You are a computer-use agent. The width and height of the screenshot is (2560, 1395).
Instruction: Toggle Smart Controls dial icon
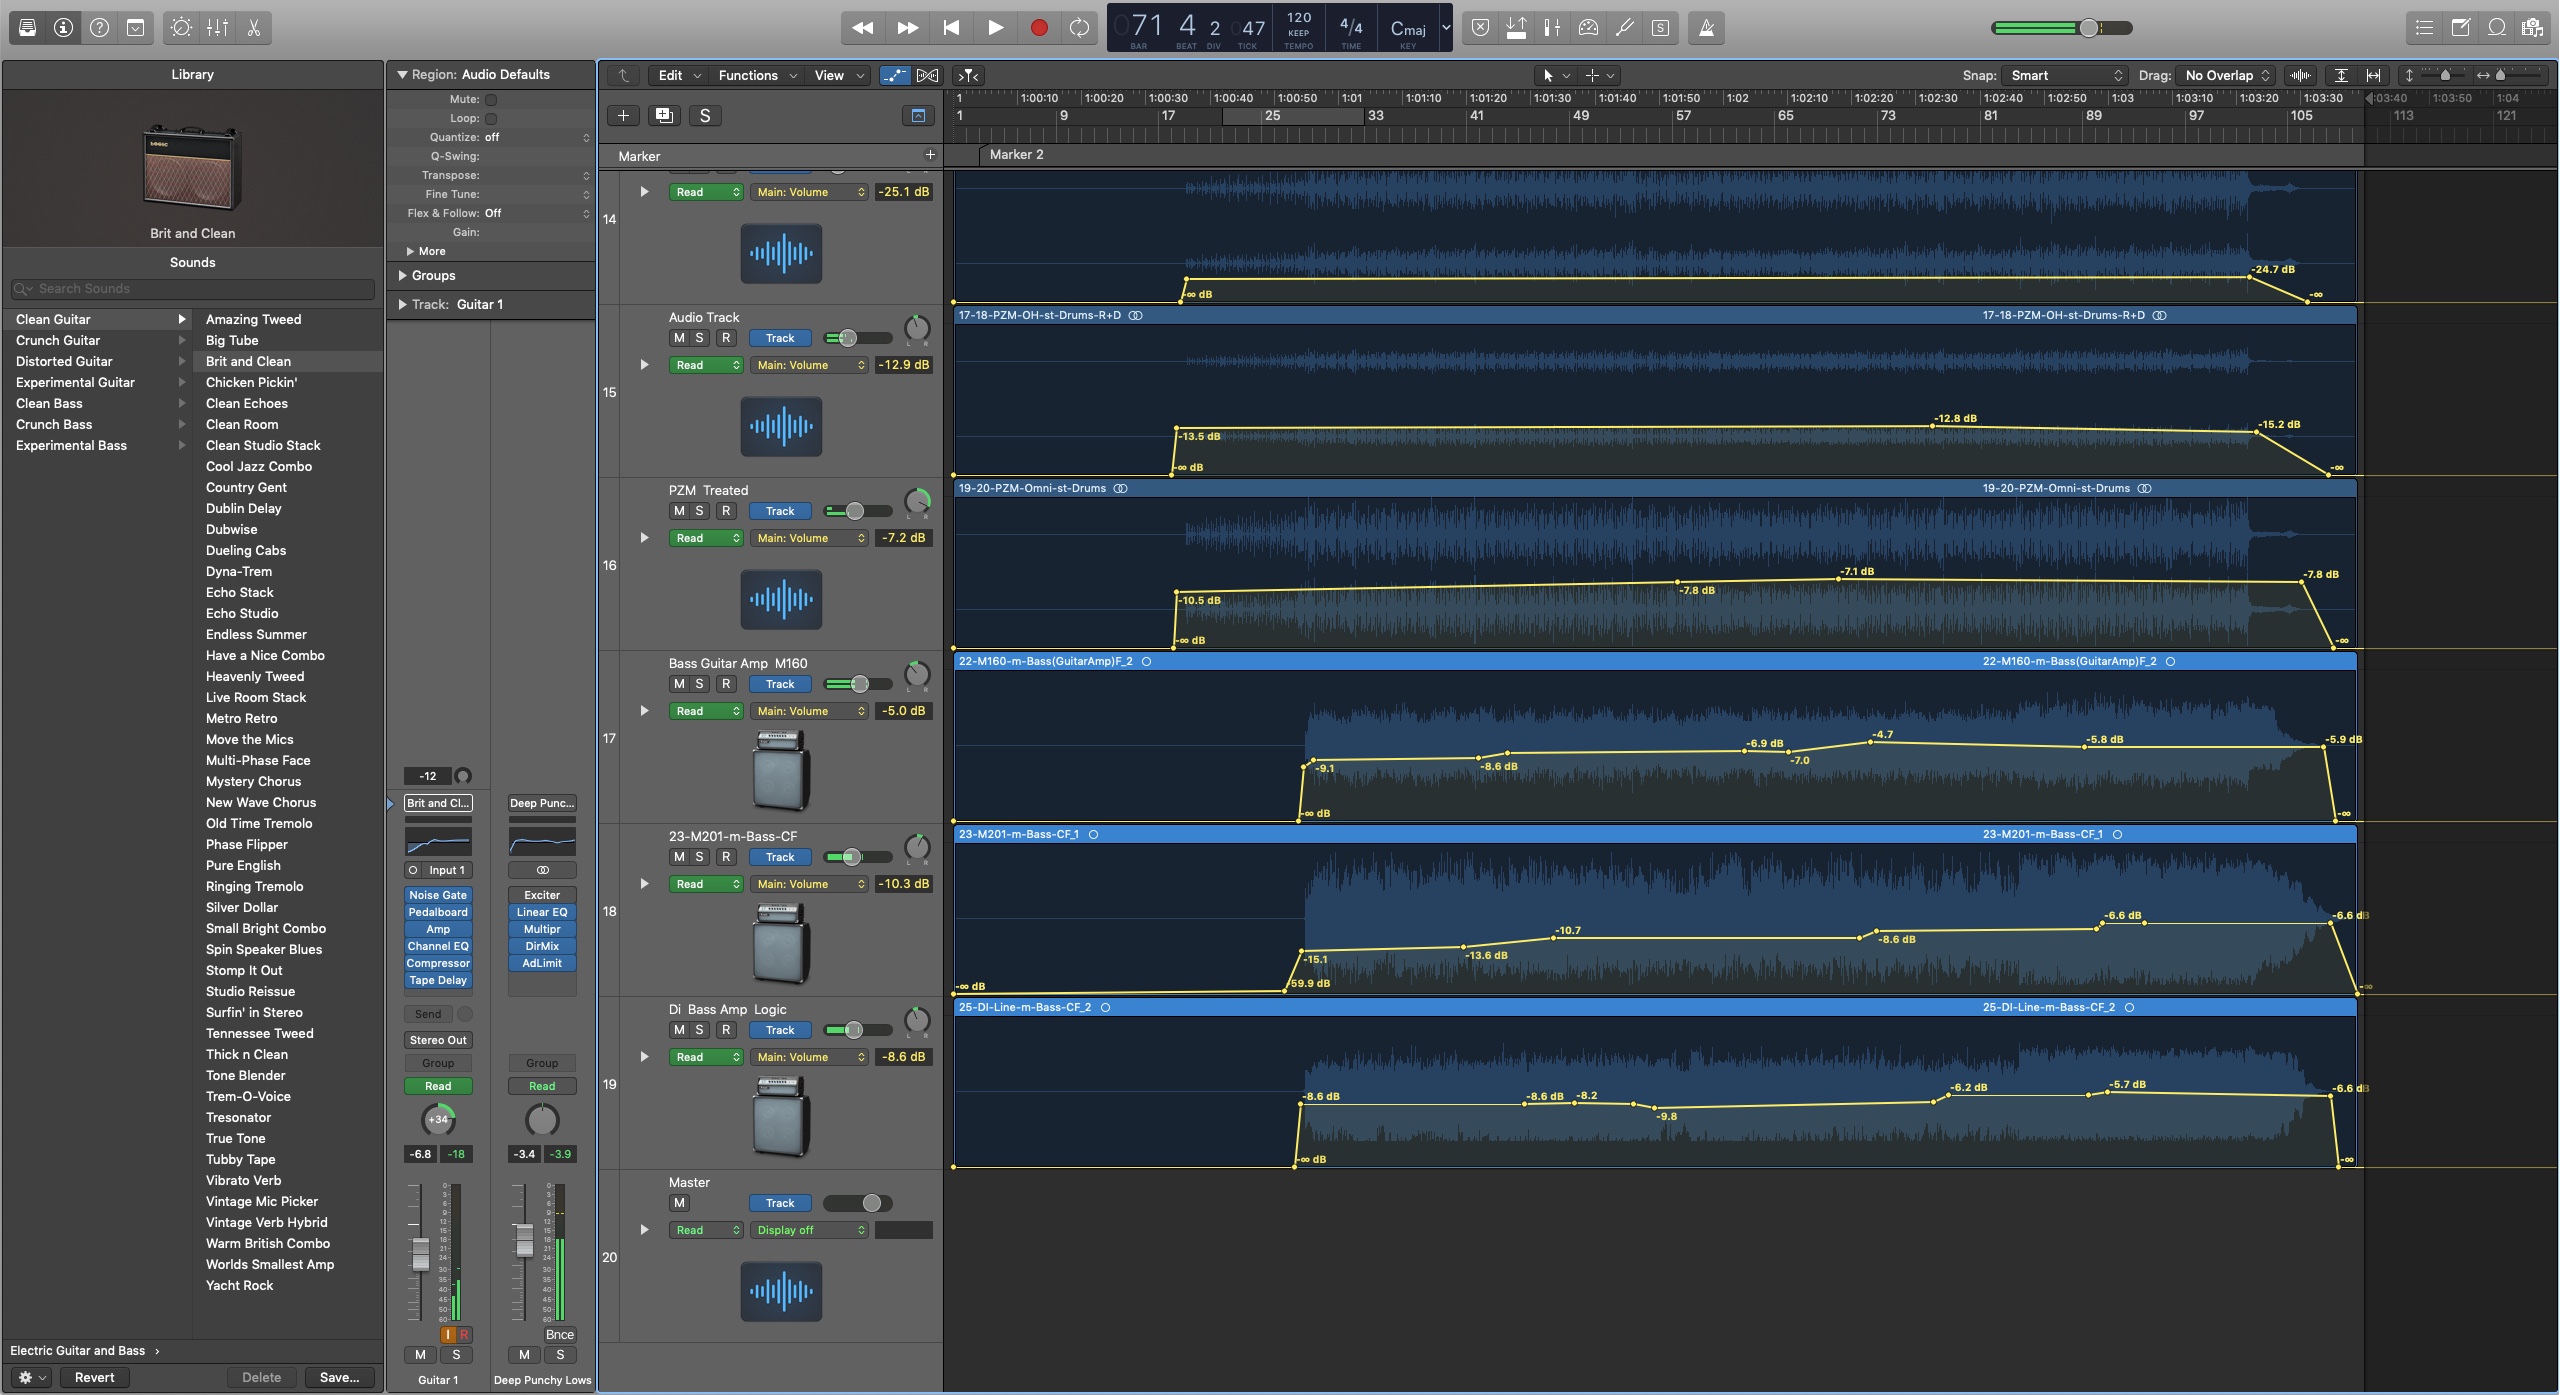pyautogui.click(x=182, y=28)
